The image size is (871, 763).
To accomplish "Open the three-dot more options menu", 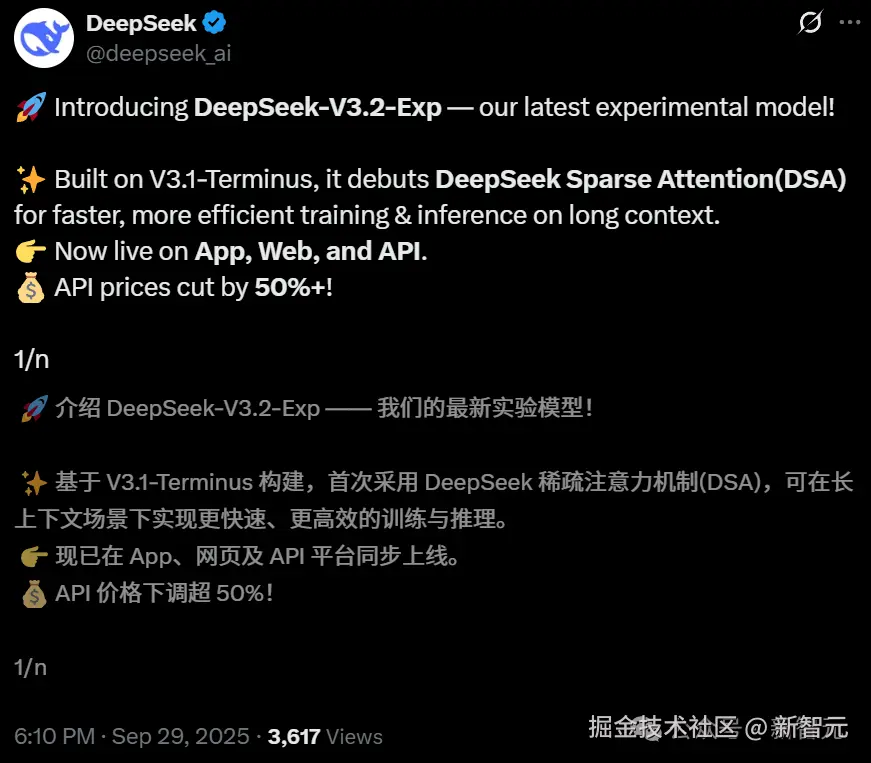I will (849, 22).
